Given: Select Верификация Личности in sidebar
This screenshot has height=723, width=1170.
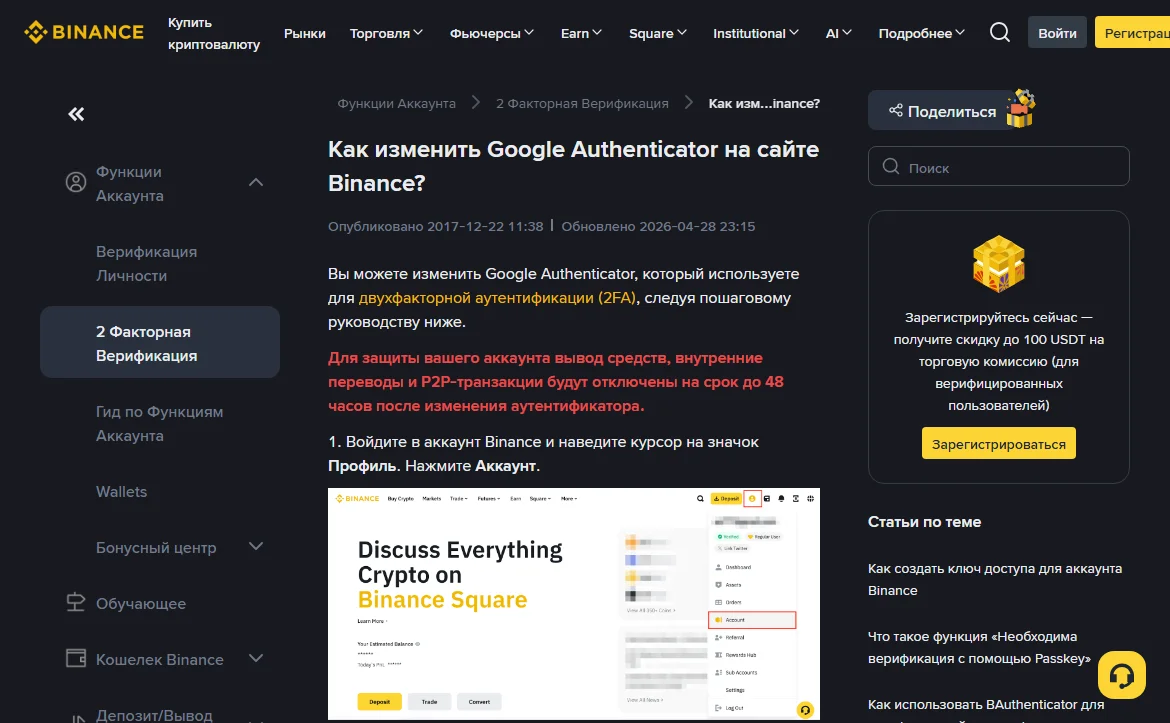Looking at the screenshot, I should tap(160, 263).
